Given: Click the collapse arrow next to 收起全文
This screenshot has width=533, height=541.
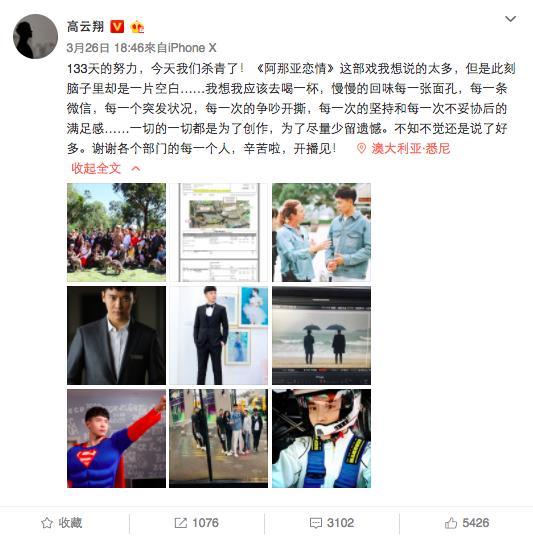Looking at the screenshot, I should (136, 168).
